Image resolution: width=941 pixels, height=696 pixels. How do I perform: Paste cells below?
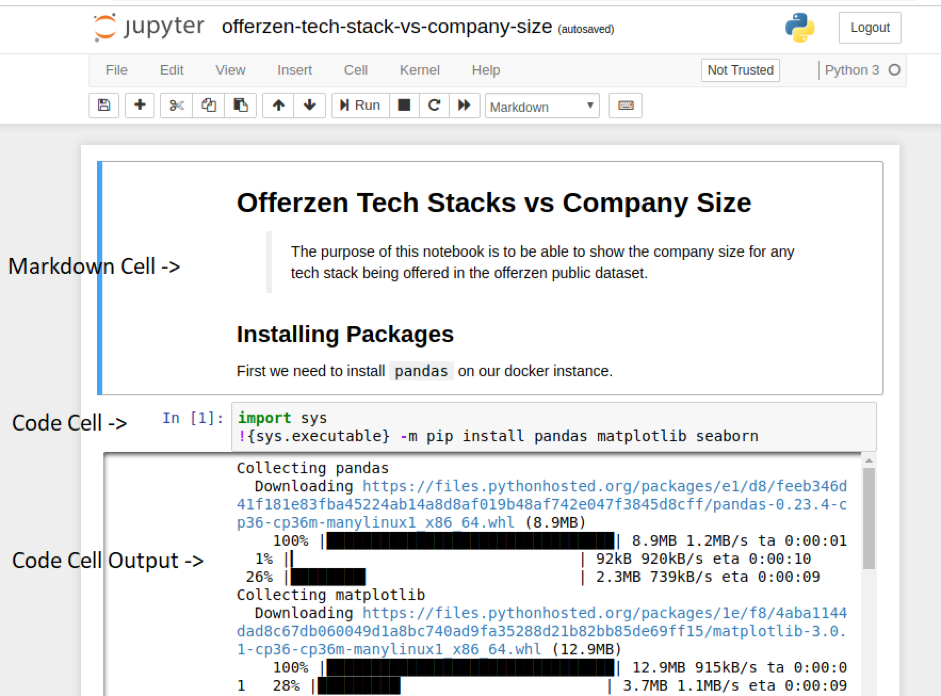(241, 106)
